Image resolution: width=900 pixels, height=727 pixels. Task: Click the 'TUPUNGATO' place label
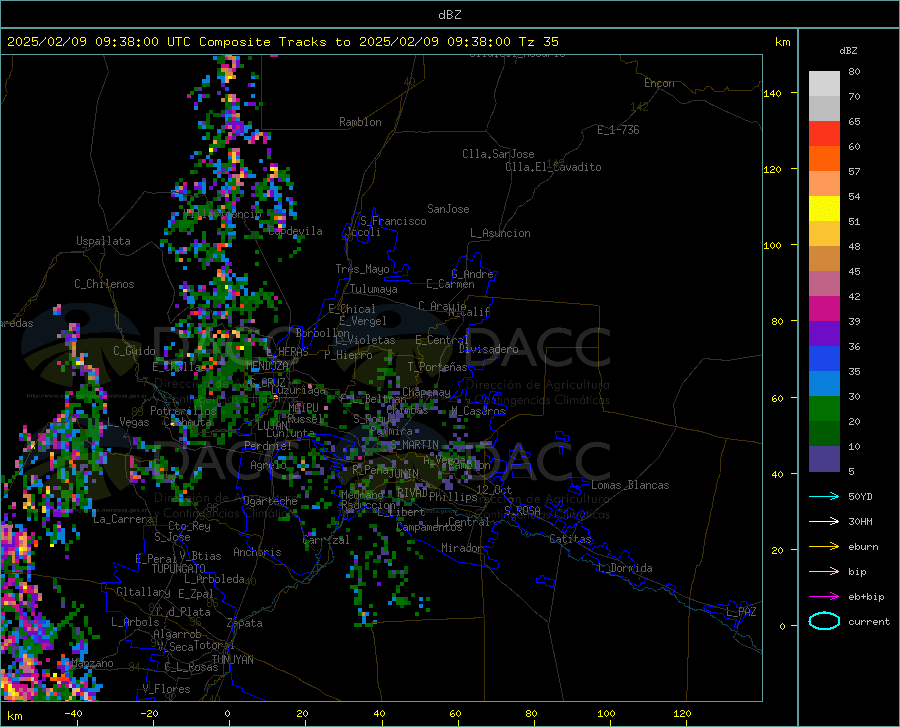pyautogui.click(x=179, y=569)
